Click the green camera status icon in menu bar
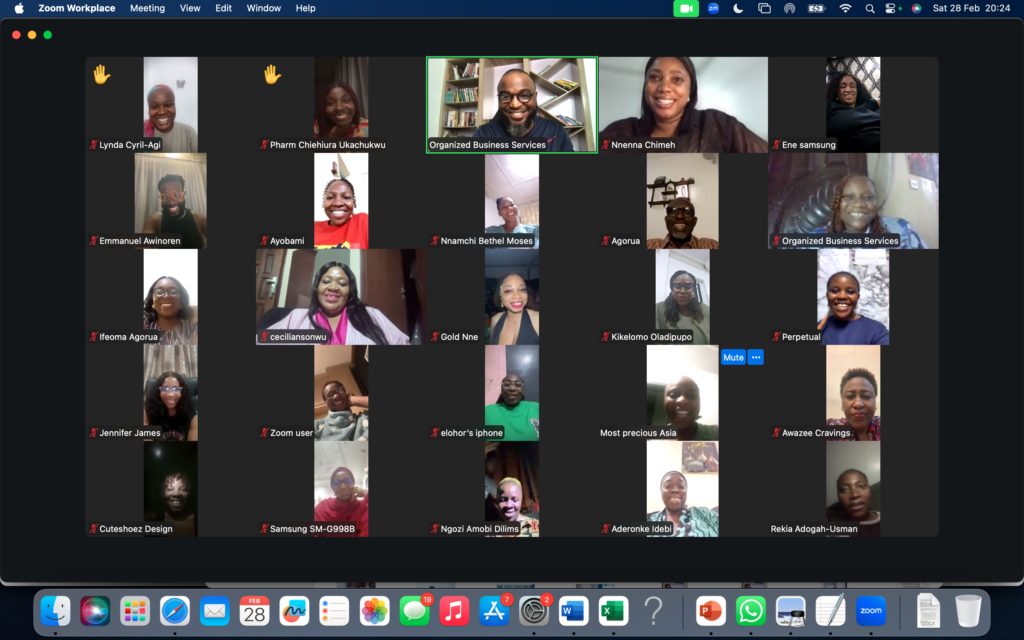 coord(685,8)
